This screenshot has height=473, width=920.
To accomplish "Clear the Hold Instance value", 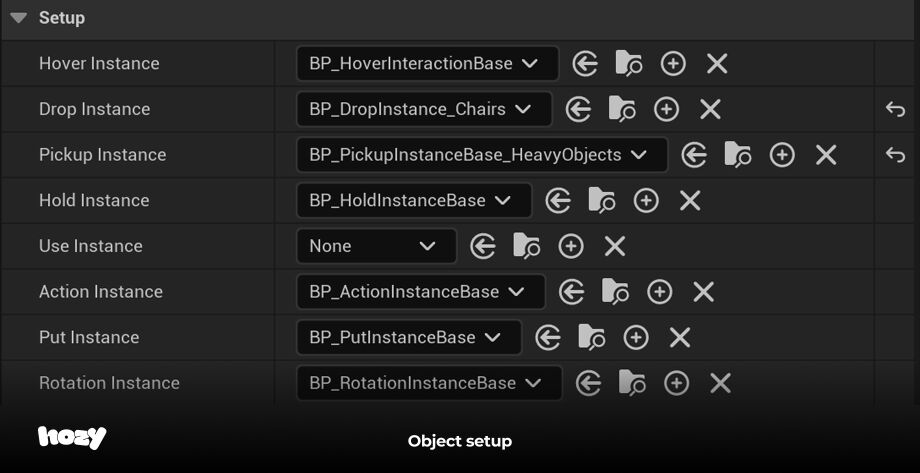I will pyautogui.click(x=690, y=201).
